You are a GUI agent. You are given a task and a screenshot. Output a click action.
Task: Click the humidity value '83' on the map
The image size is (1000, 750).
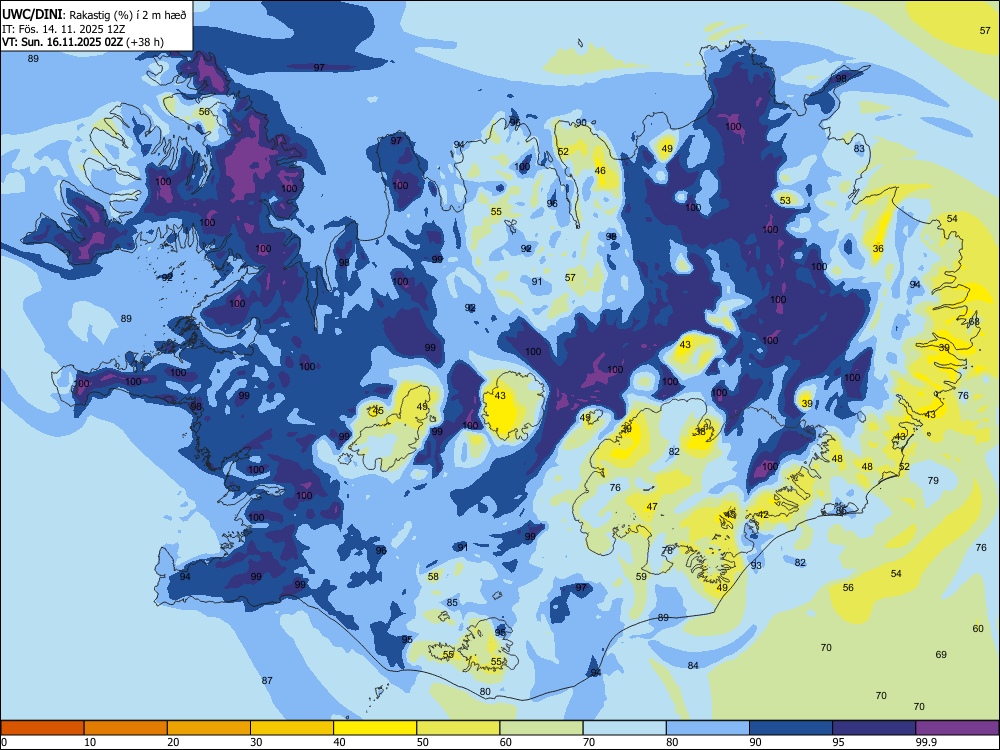tap(859, 149)
